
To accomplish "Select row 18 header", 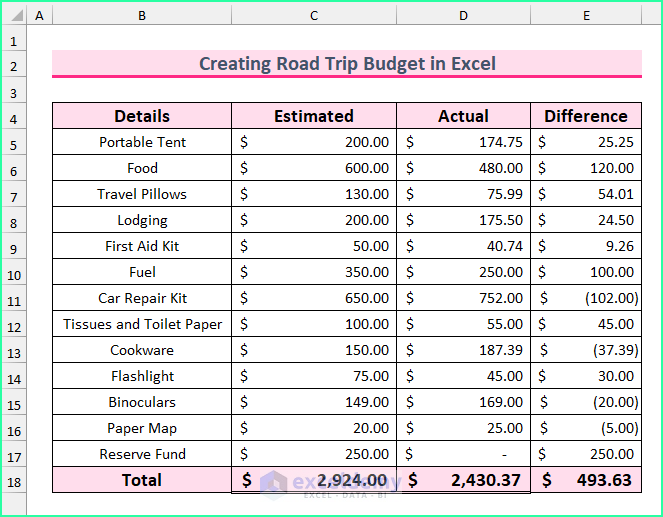I will pos(14,480).
